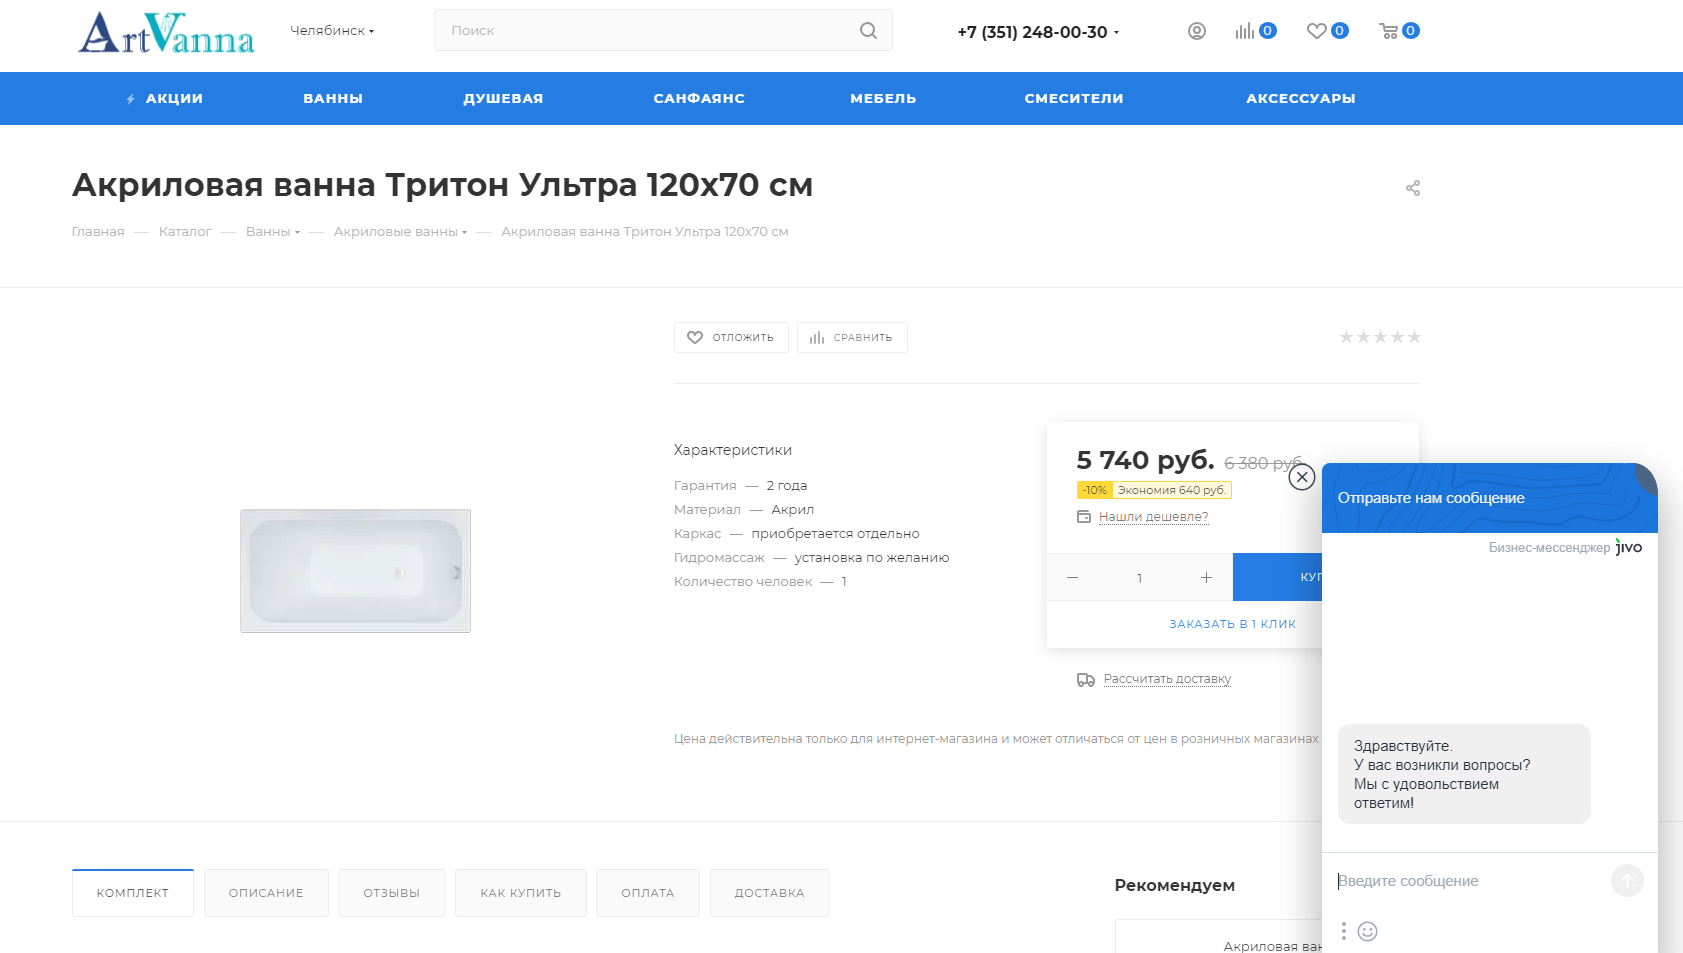Open the favorites heart icon in header
This screenshot has height=953, width=1683.
(1317, 31)
